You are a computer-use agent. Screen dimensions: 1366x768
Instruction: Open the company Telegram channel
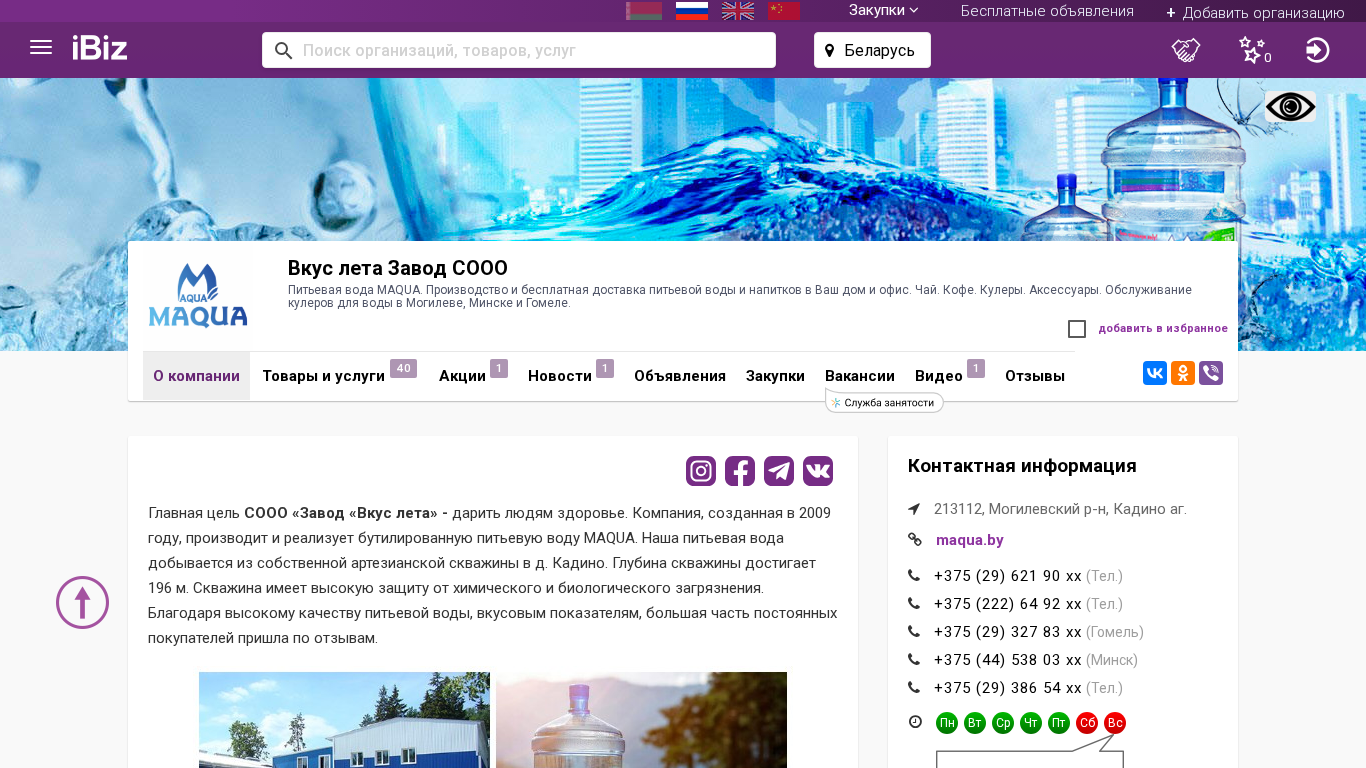coord(779,471)
